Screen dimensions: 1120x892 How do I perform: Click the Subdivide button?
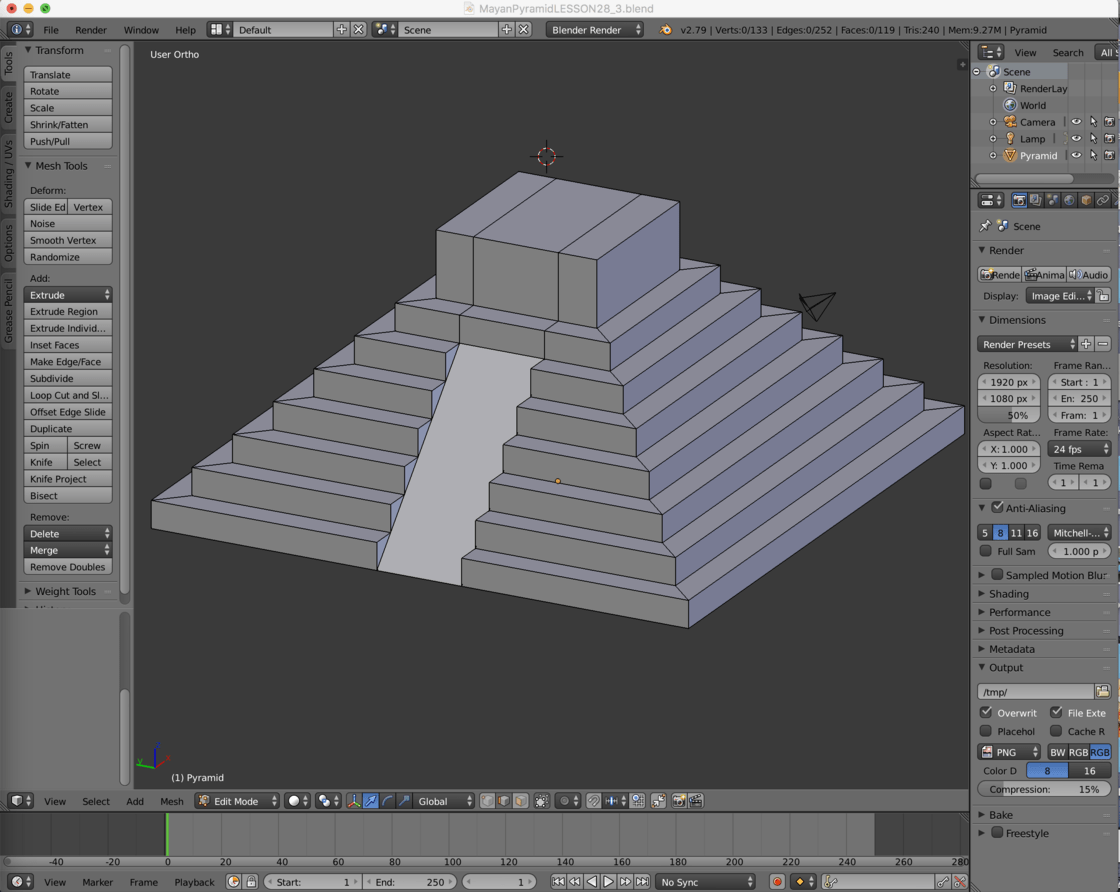68,378
